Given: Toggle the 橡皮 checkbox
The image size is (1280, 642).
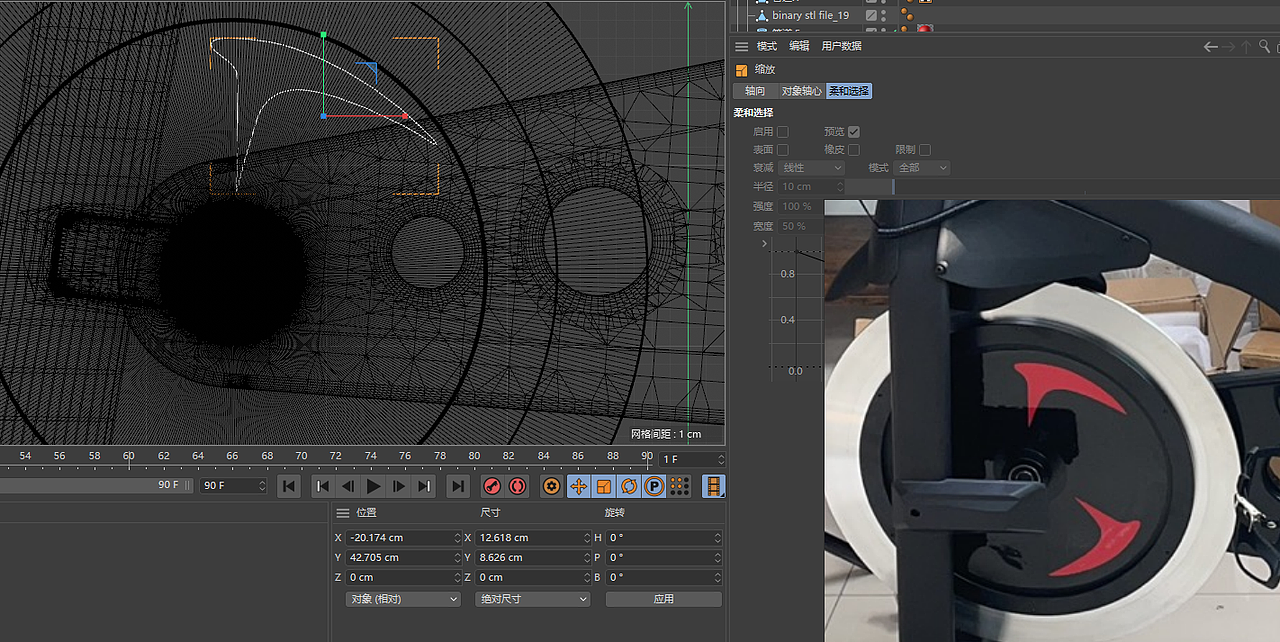Looking at the screenshot, I should [854, 150].
